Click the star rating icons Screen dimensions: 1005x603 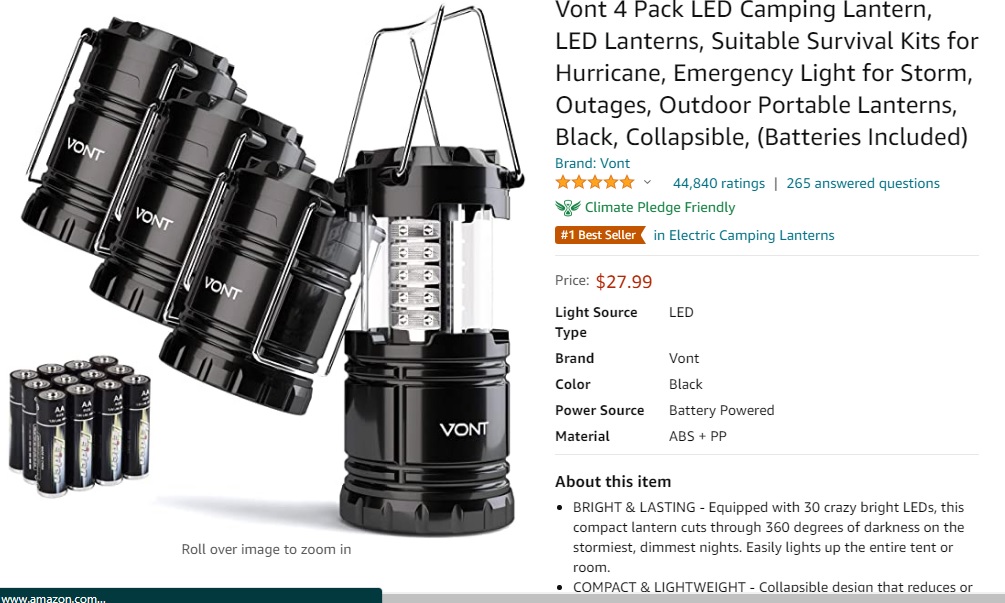(x=595, y=183)
